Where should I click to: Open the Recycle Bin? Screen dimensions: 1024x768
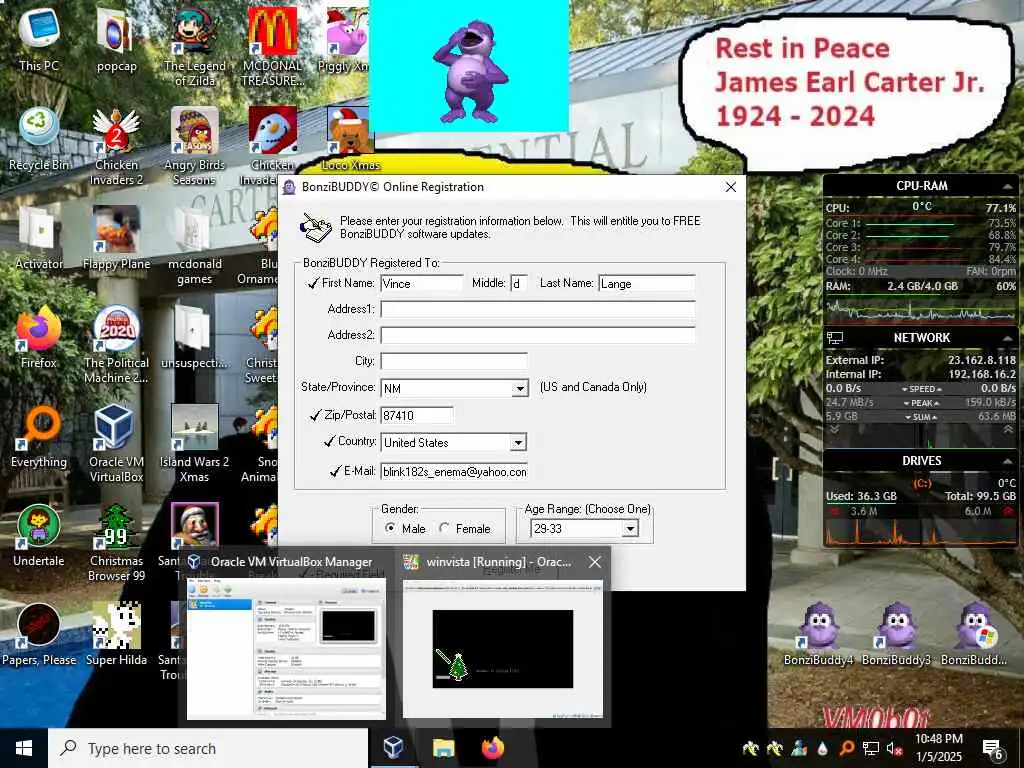coord(39,138)
